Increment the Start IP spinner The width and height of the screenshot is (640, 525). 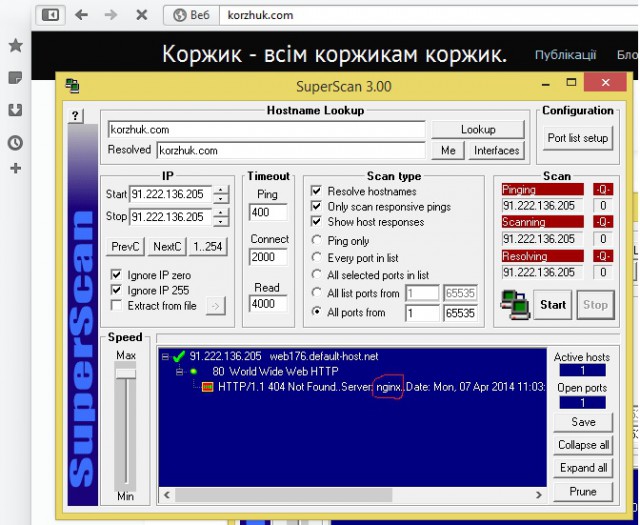(x=221, y=190)
